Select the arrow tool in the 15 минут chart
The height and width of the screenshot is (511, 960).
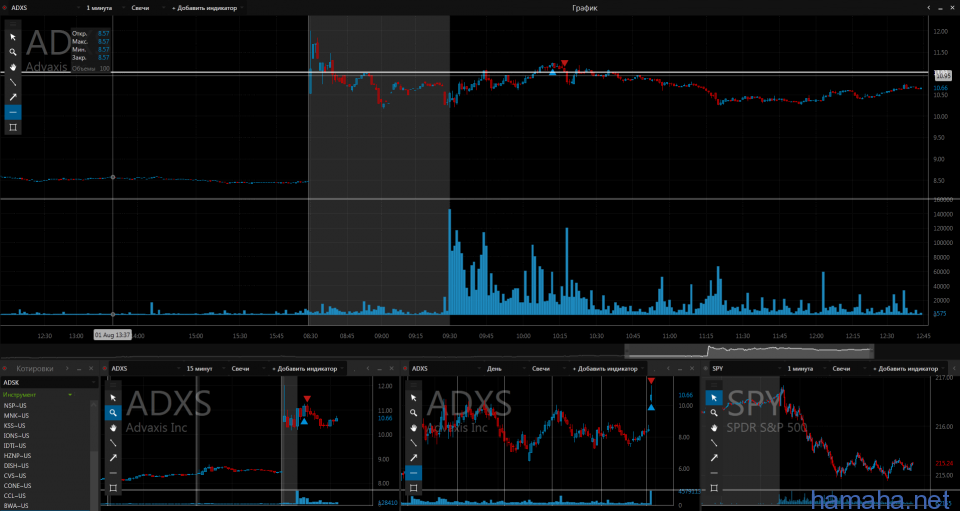click(x=113, y=458)
